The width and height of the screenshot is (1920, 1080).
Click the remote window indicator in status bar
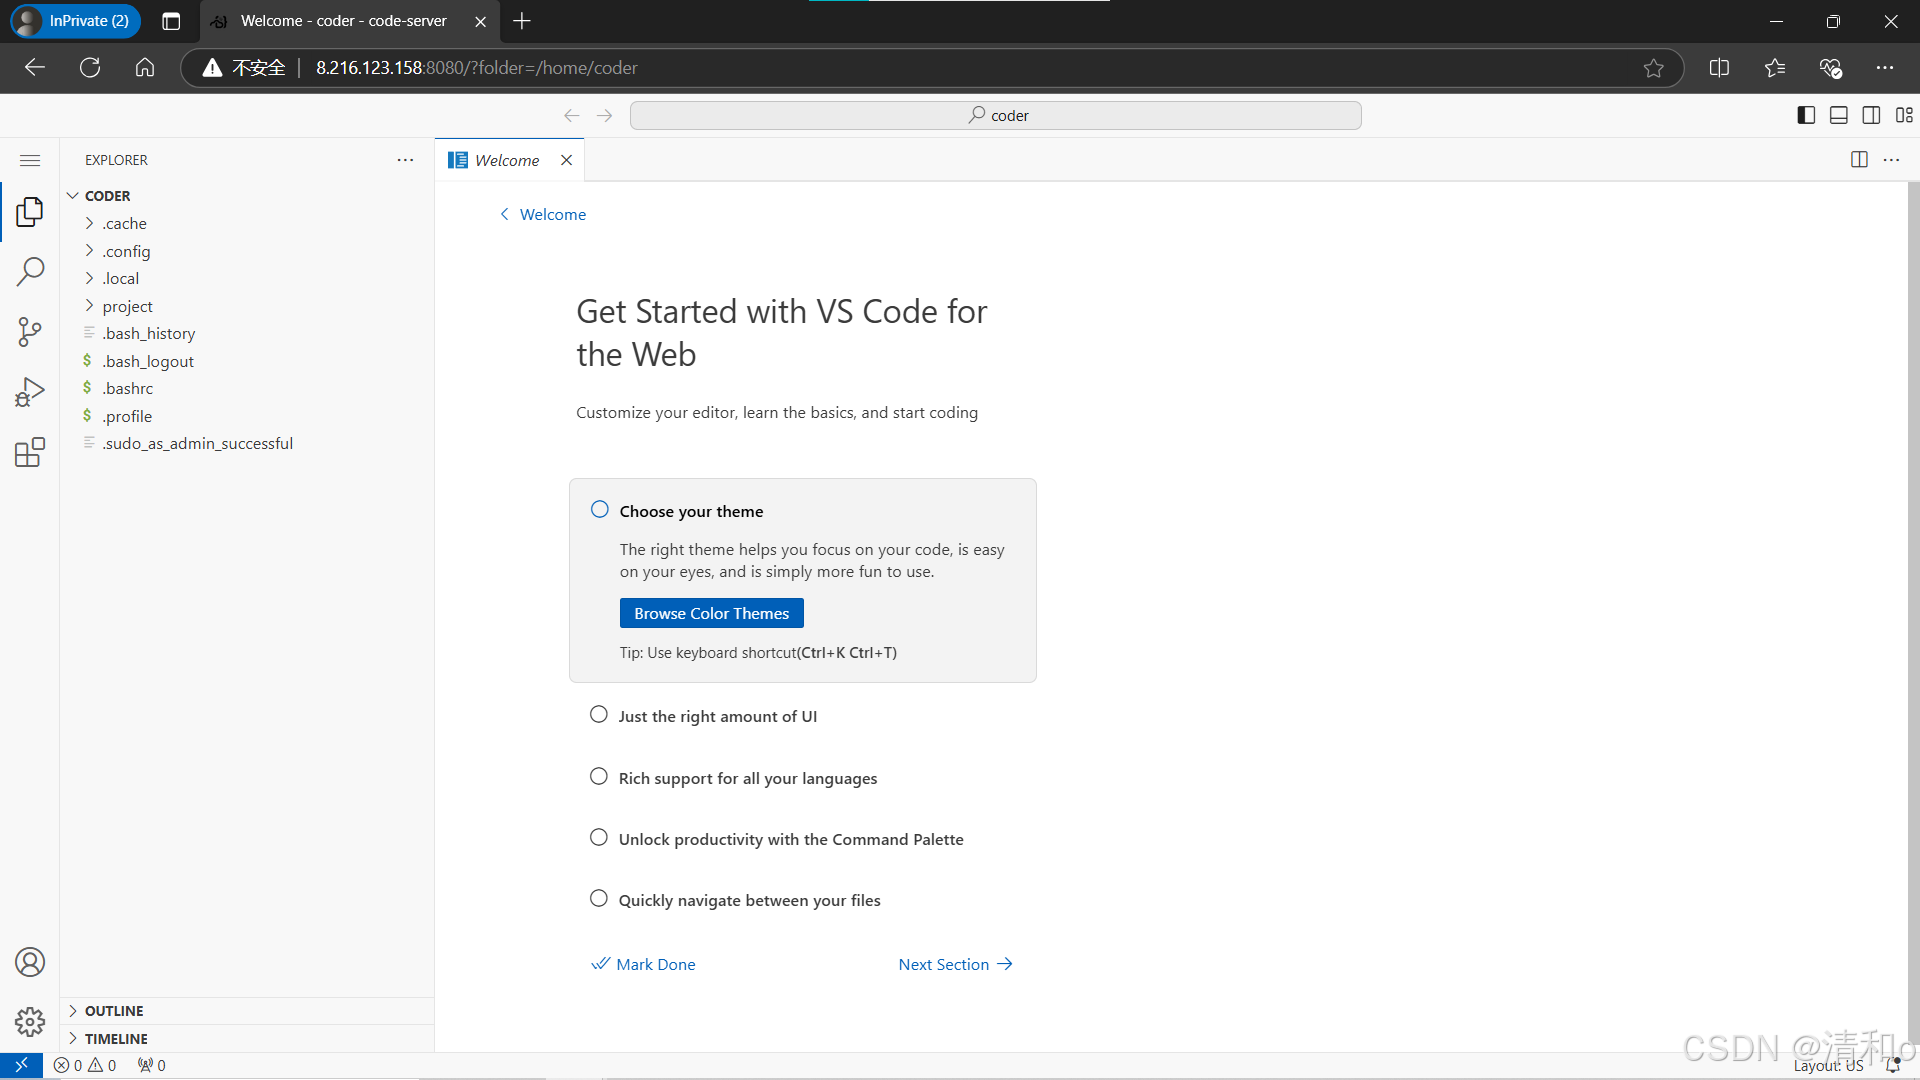point(21,1065)
